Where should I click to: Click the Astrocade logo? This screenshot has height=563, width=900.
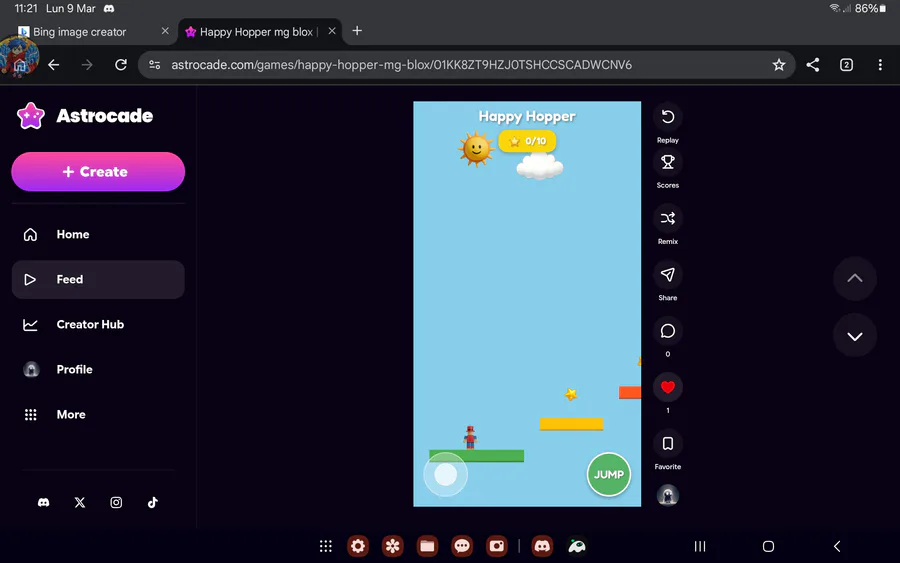coord(85,116)
